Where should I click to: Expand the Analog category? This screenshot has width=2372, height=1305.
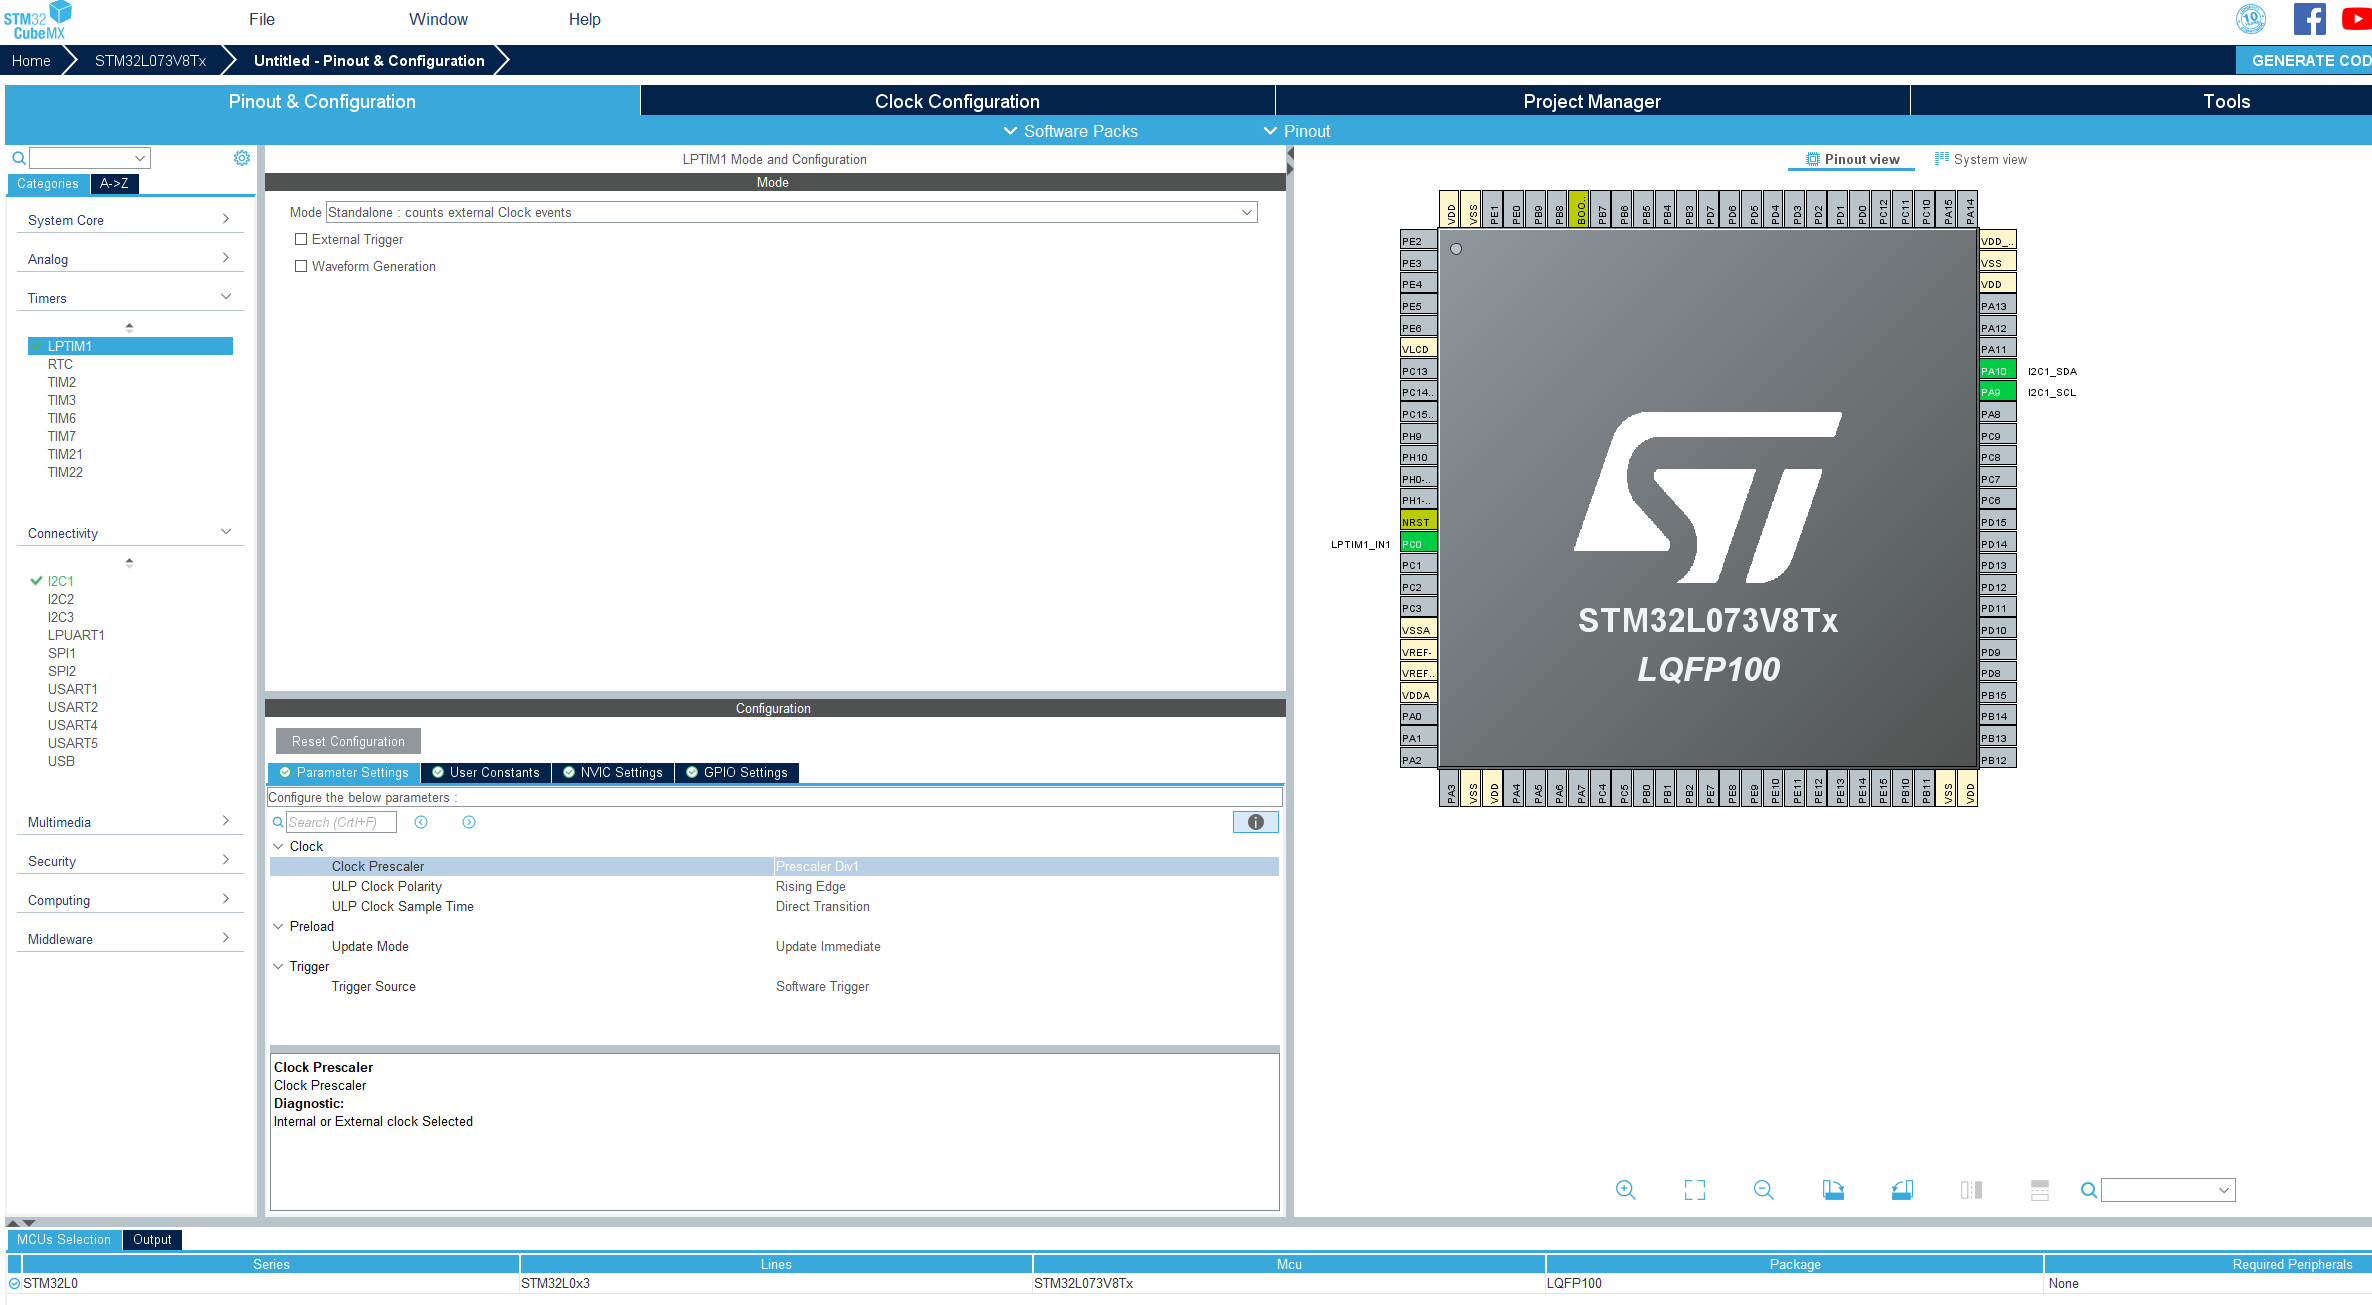tap(130, 259)
